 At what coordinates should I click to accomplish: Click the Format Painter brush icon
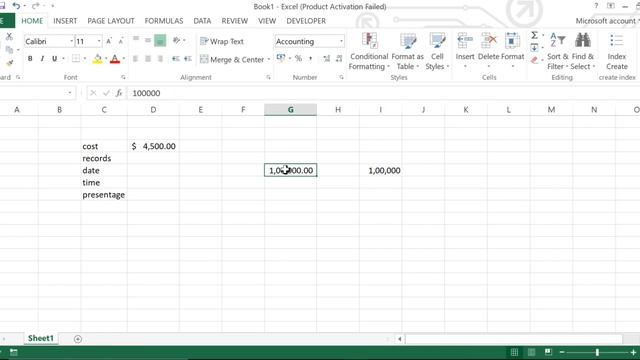tap(9, 63)
